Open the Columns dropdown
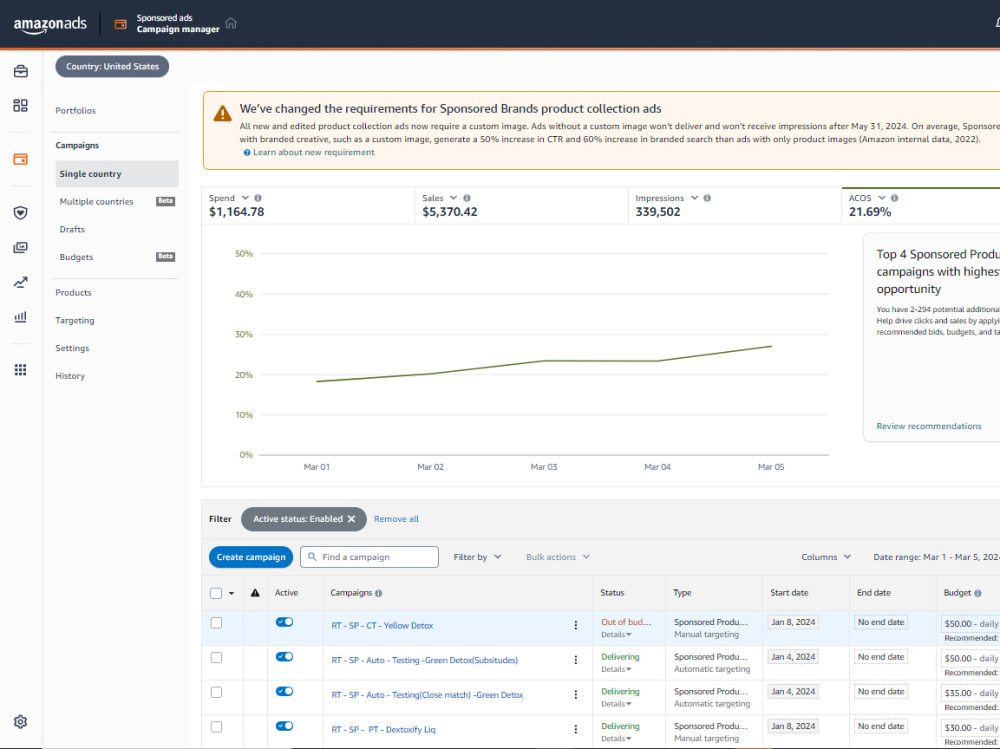1000x749 pixels. click(826, 557)
